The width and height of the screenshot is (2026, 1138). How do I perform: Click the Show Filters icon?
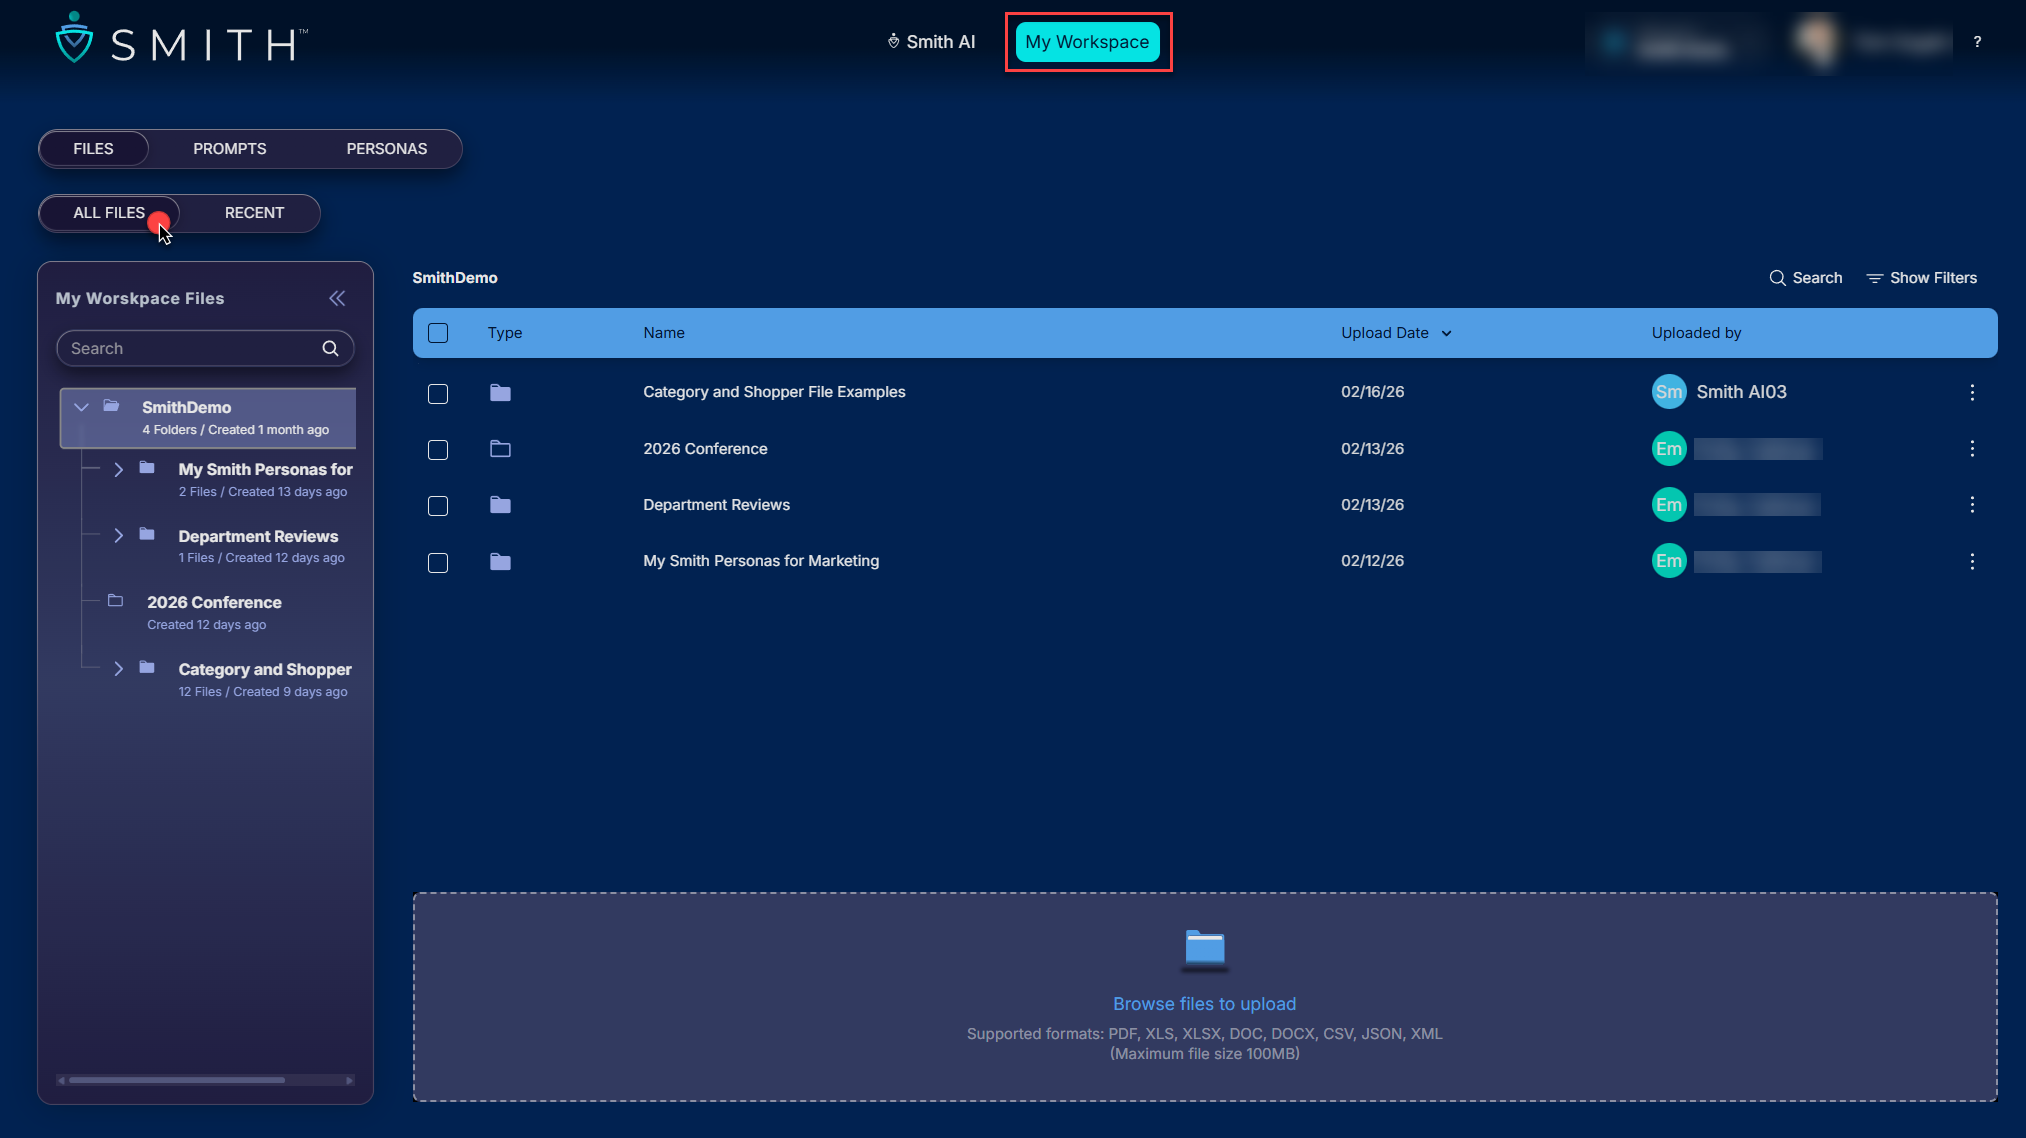pyautogui.click(x=1874, y=278)
